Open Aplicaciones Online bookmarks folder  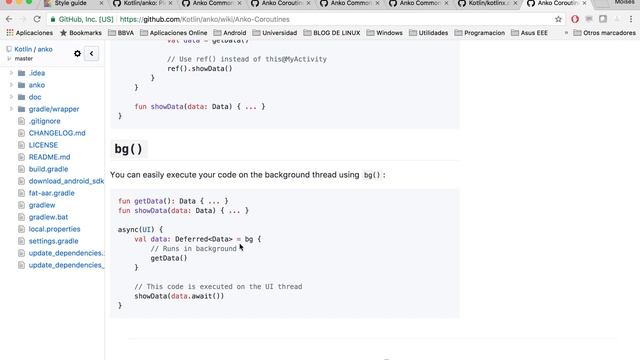pos(173,33)
